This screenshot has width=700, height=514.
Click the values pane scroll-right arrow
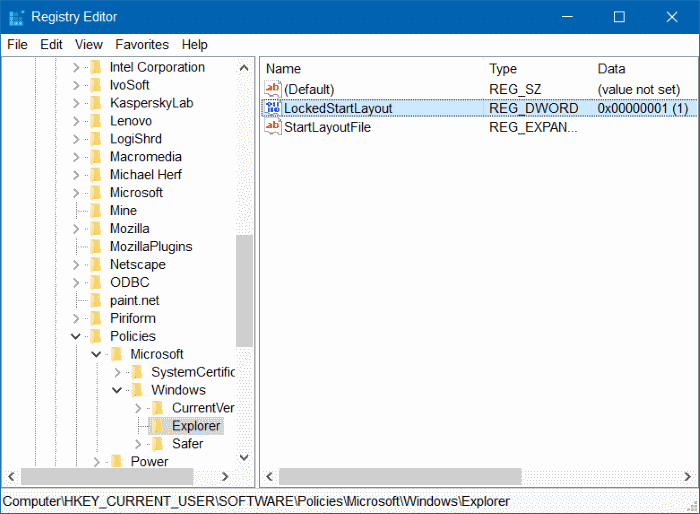click(x=688, y=476)
